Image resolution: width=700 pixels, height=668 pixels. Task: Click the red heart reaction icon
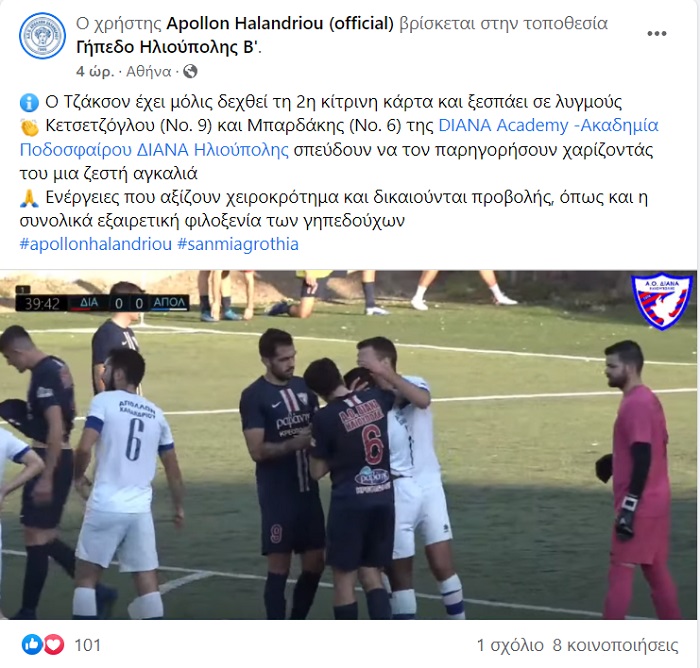coord(54,645)
